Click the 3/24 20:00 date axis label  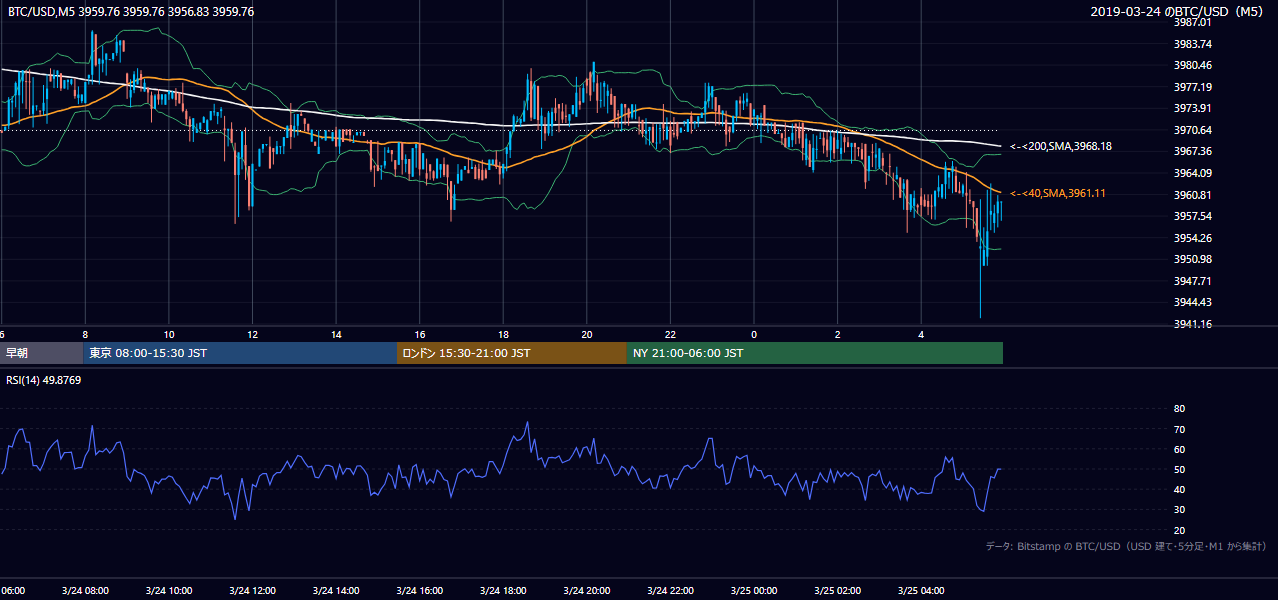pos(586,591)
